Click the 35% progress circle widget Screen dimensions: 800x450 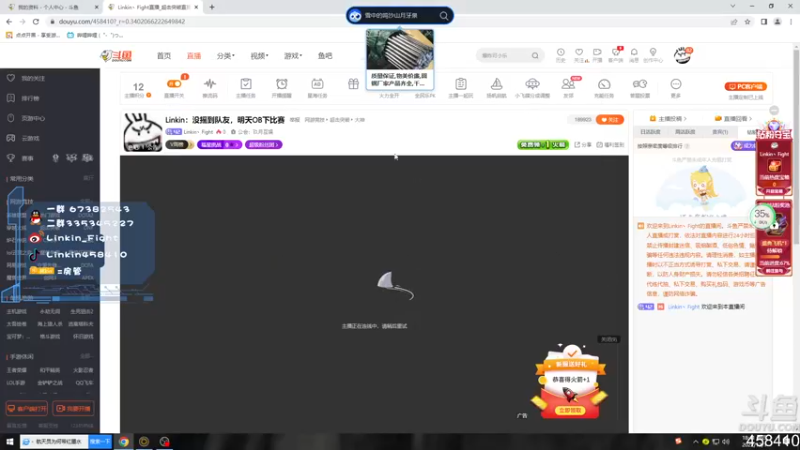click(762, 215)
